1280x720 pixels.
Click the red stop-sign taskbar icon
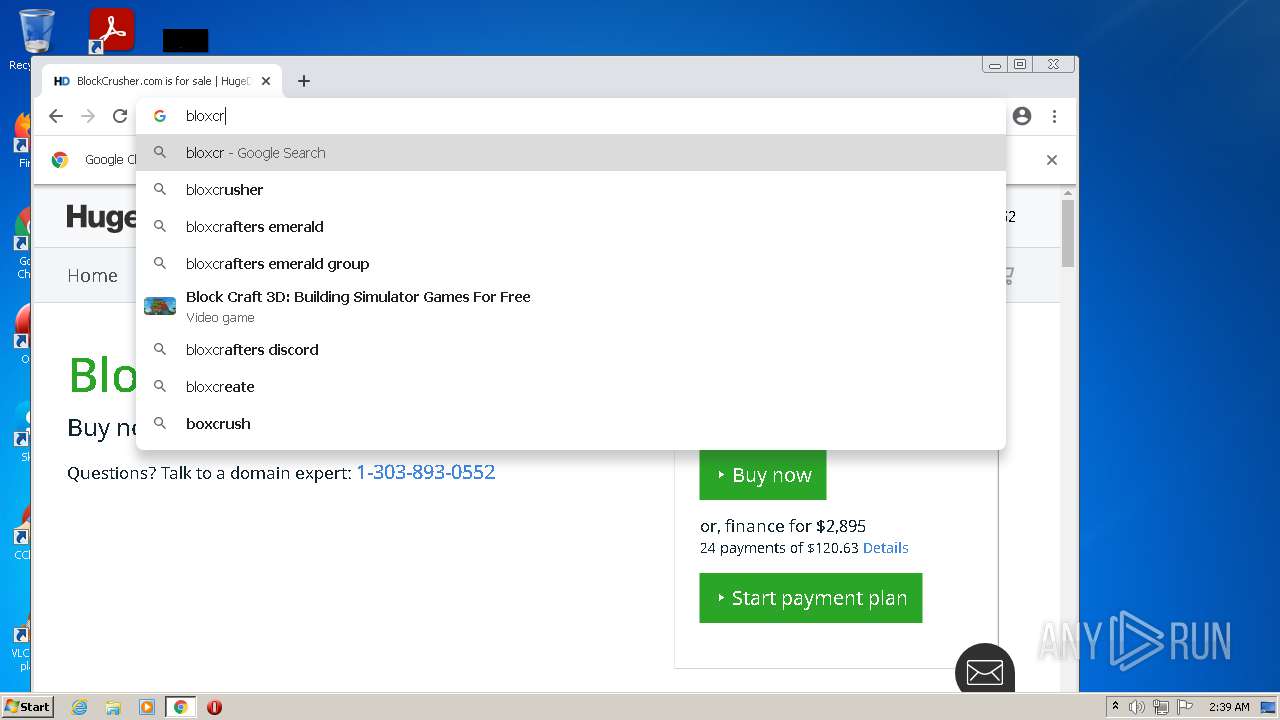(214, 707)
